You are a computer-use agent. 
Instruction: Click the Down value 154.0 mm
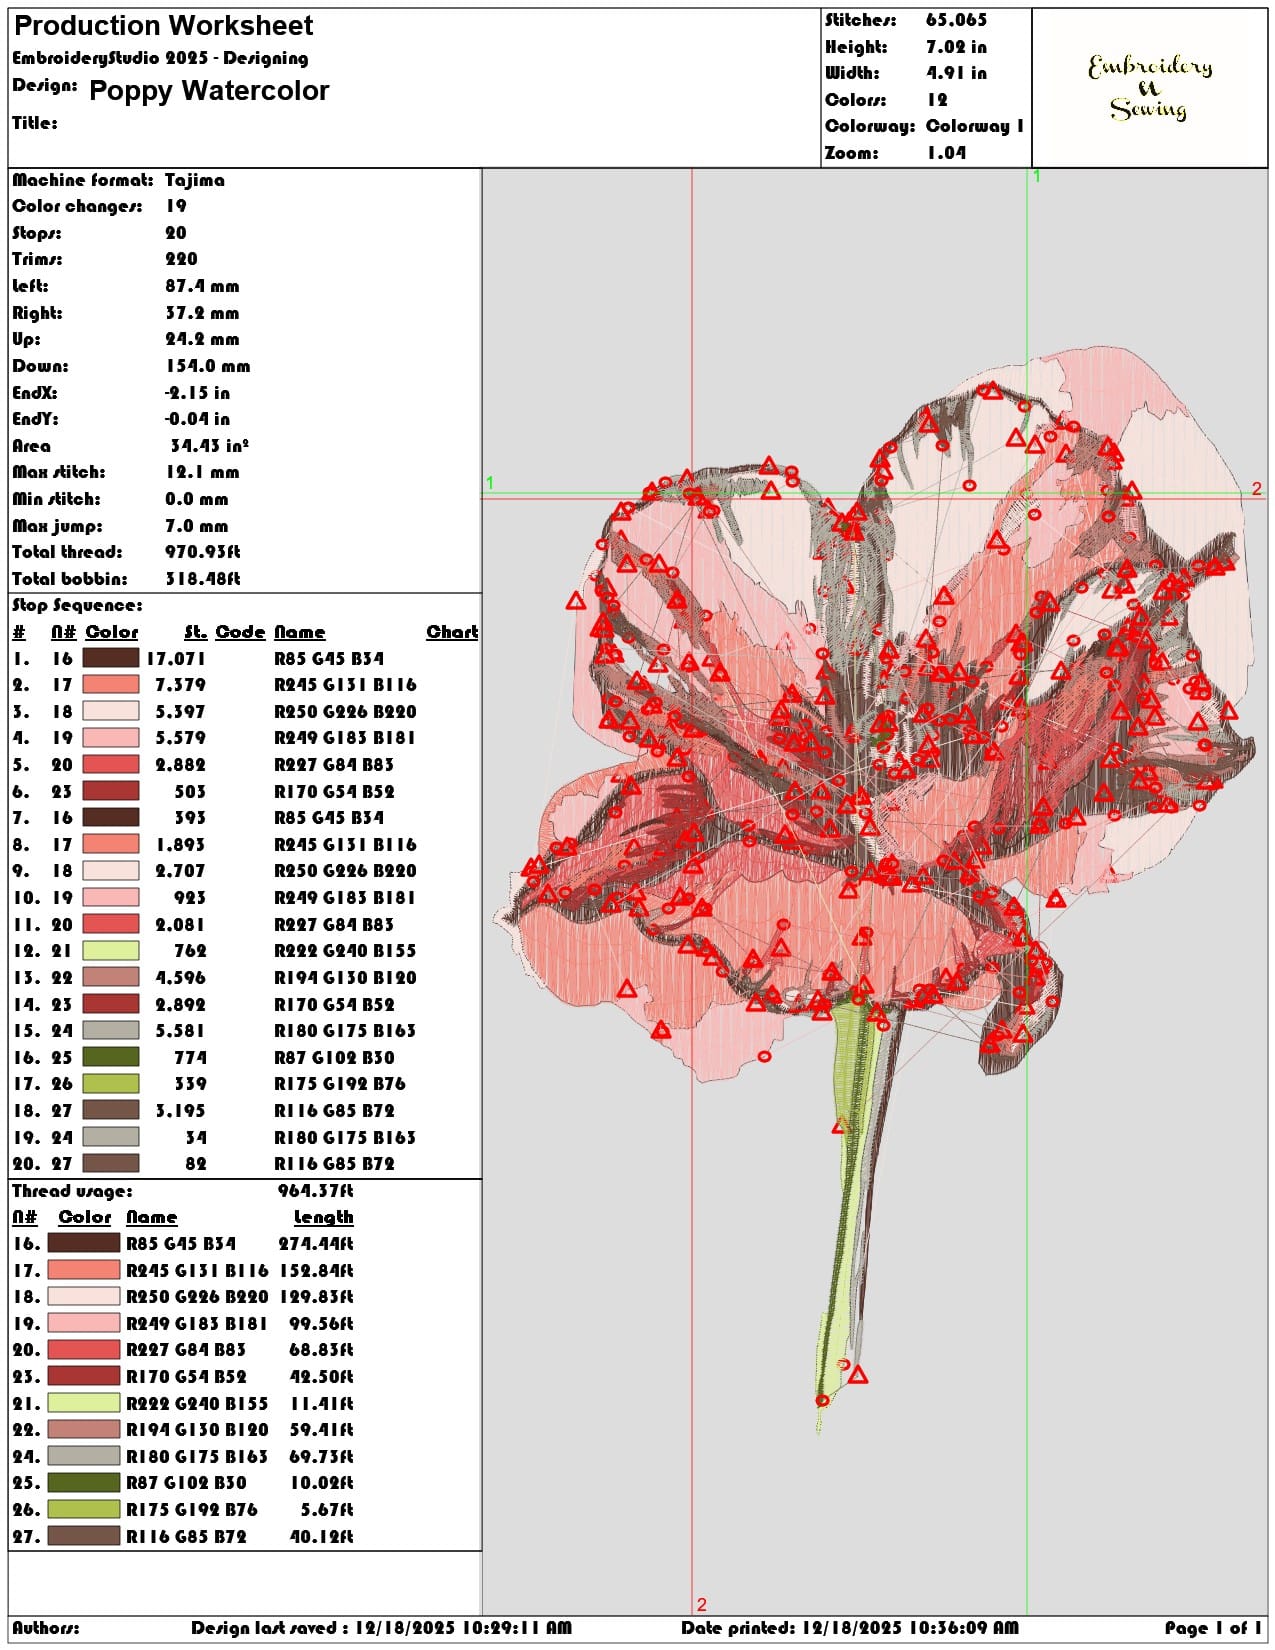tap(208, 366)
